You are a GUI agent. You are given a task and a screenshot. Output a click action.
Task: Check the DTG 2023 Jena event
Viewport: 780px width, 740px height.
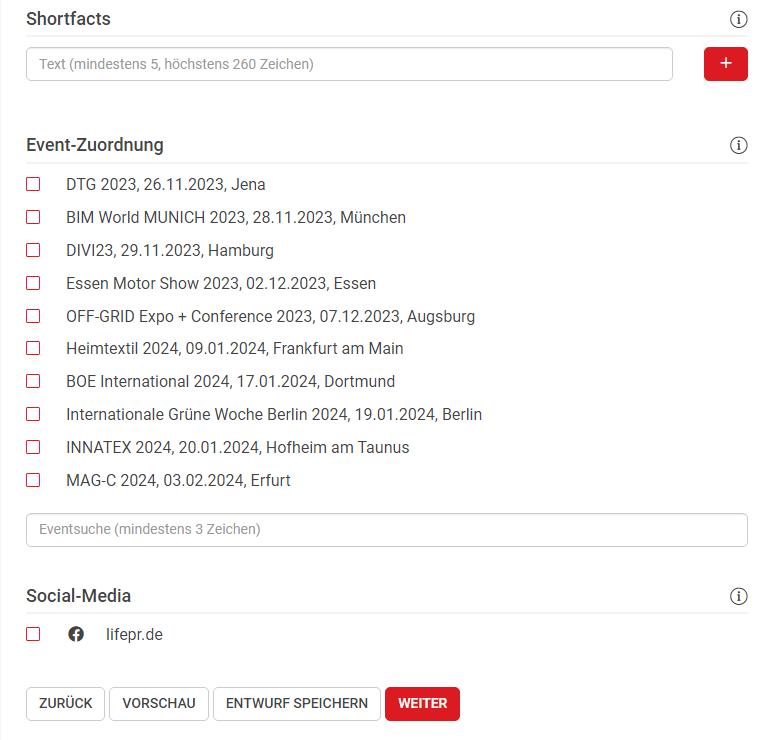(x=33, y=184)
